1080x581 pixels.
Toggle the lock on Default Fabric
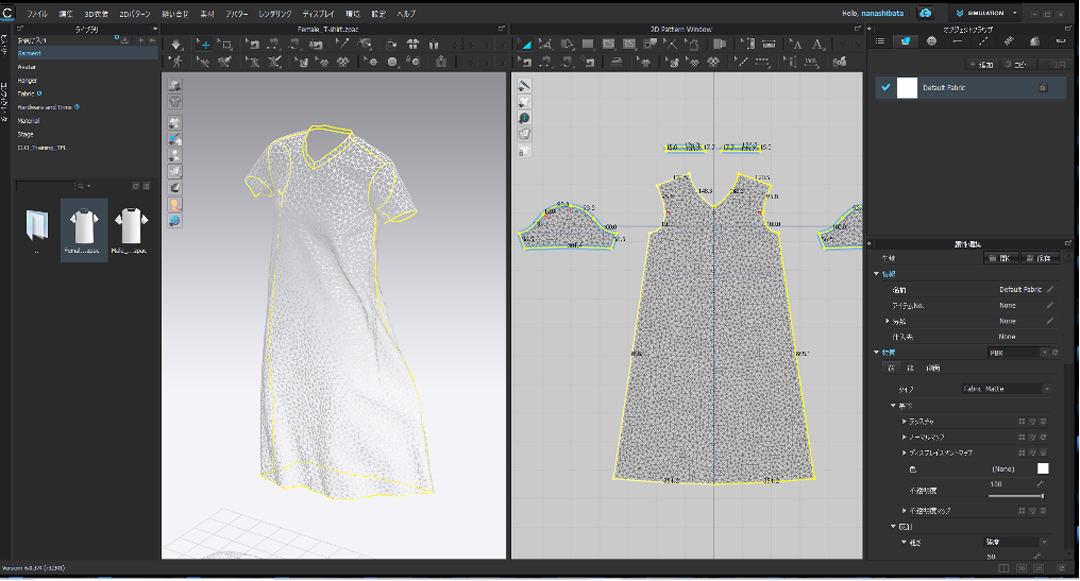pyautogui.click(x=1042, y=88)
